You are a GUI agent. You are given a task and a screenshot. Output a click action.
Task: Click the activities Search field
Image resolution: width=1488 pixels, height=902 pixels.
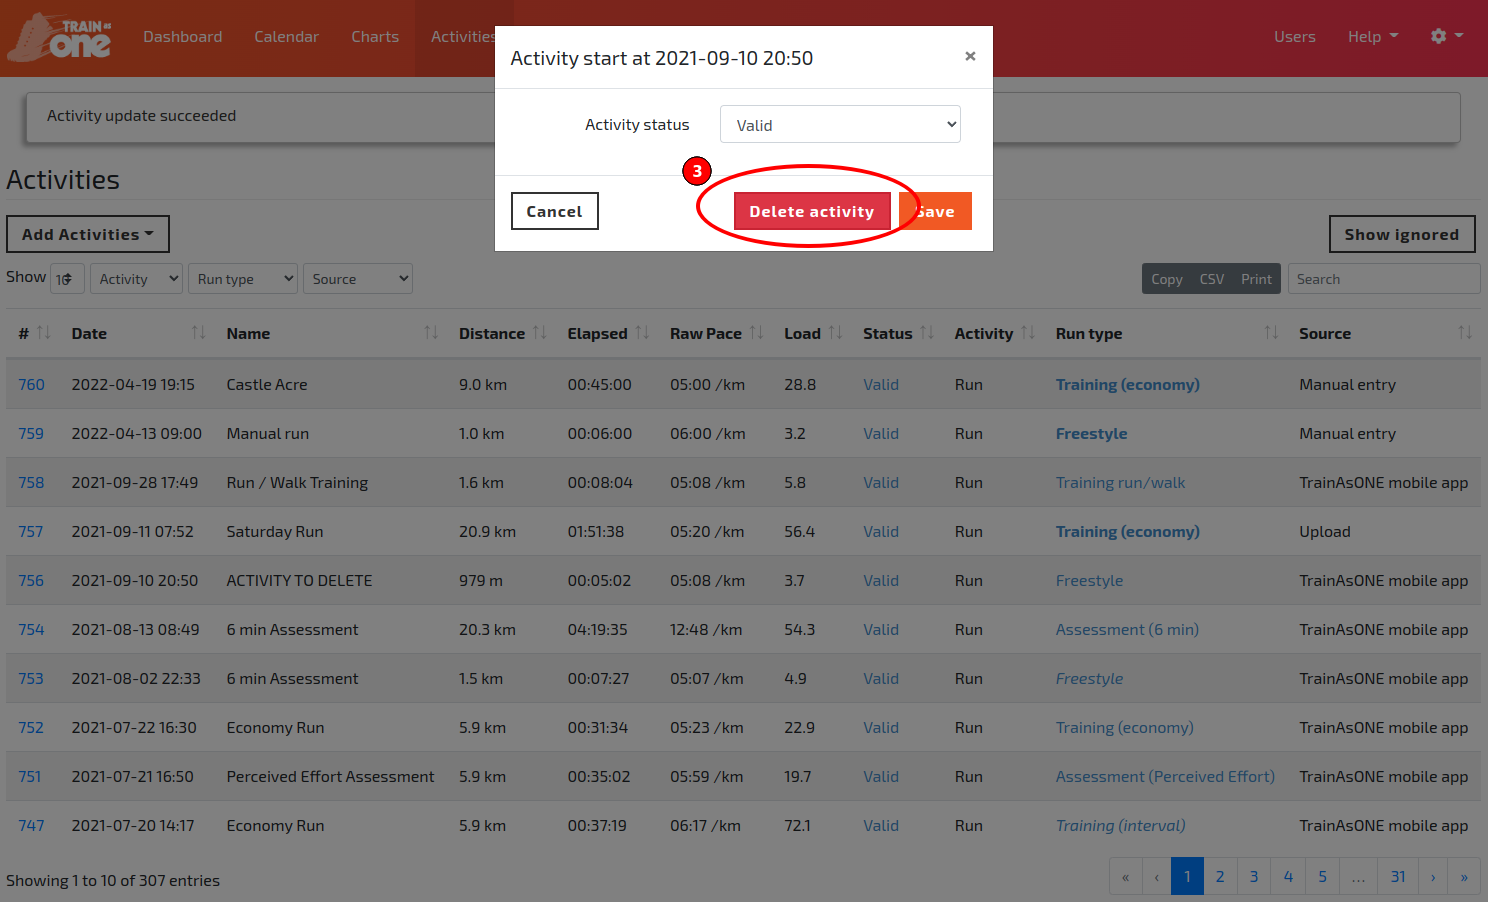[1383, 279]
